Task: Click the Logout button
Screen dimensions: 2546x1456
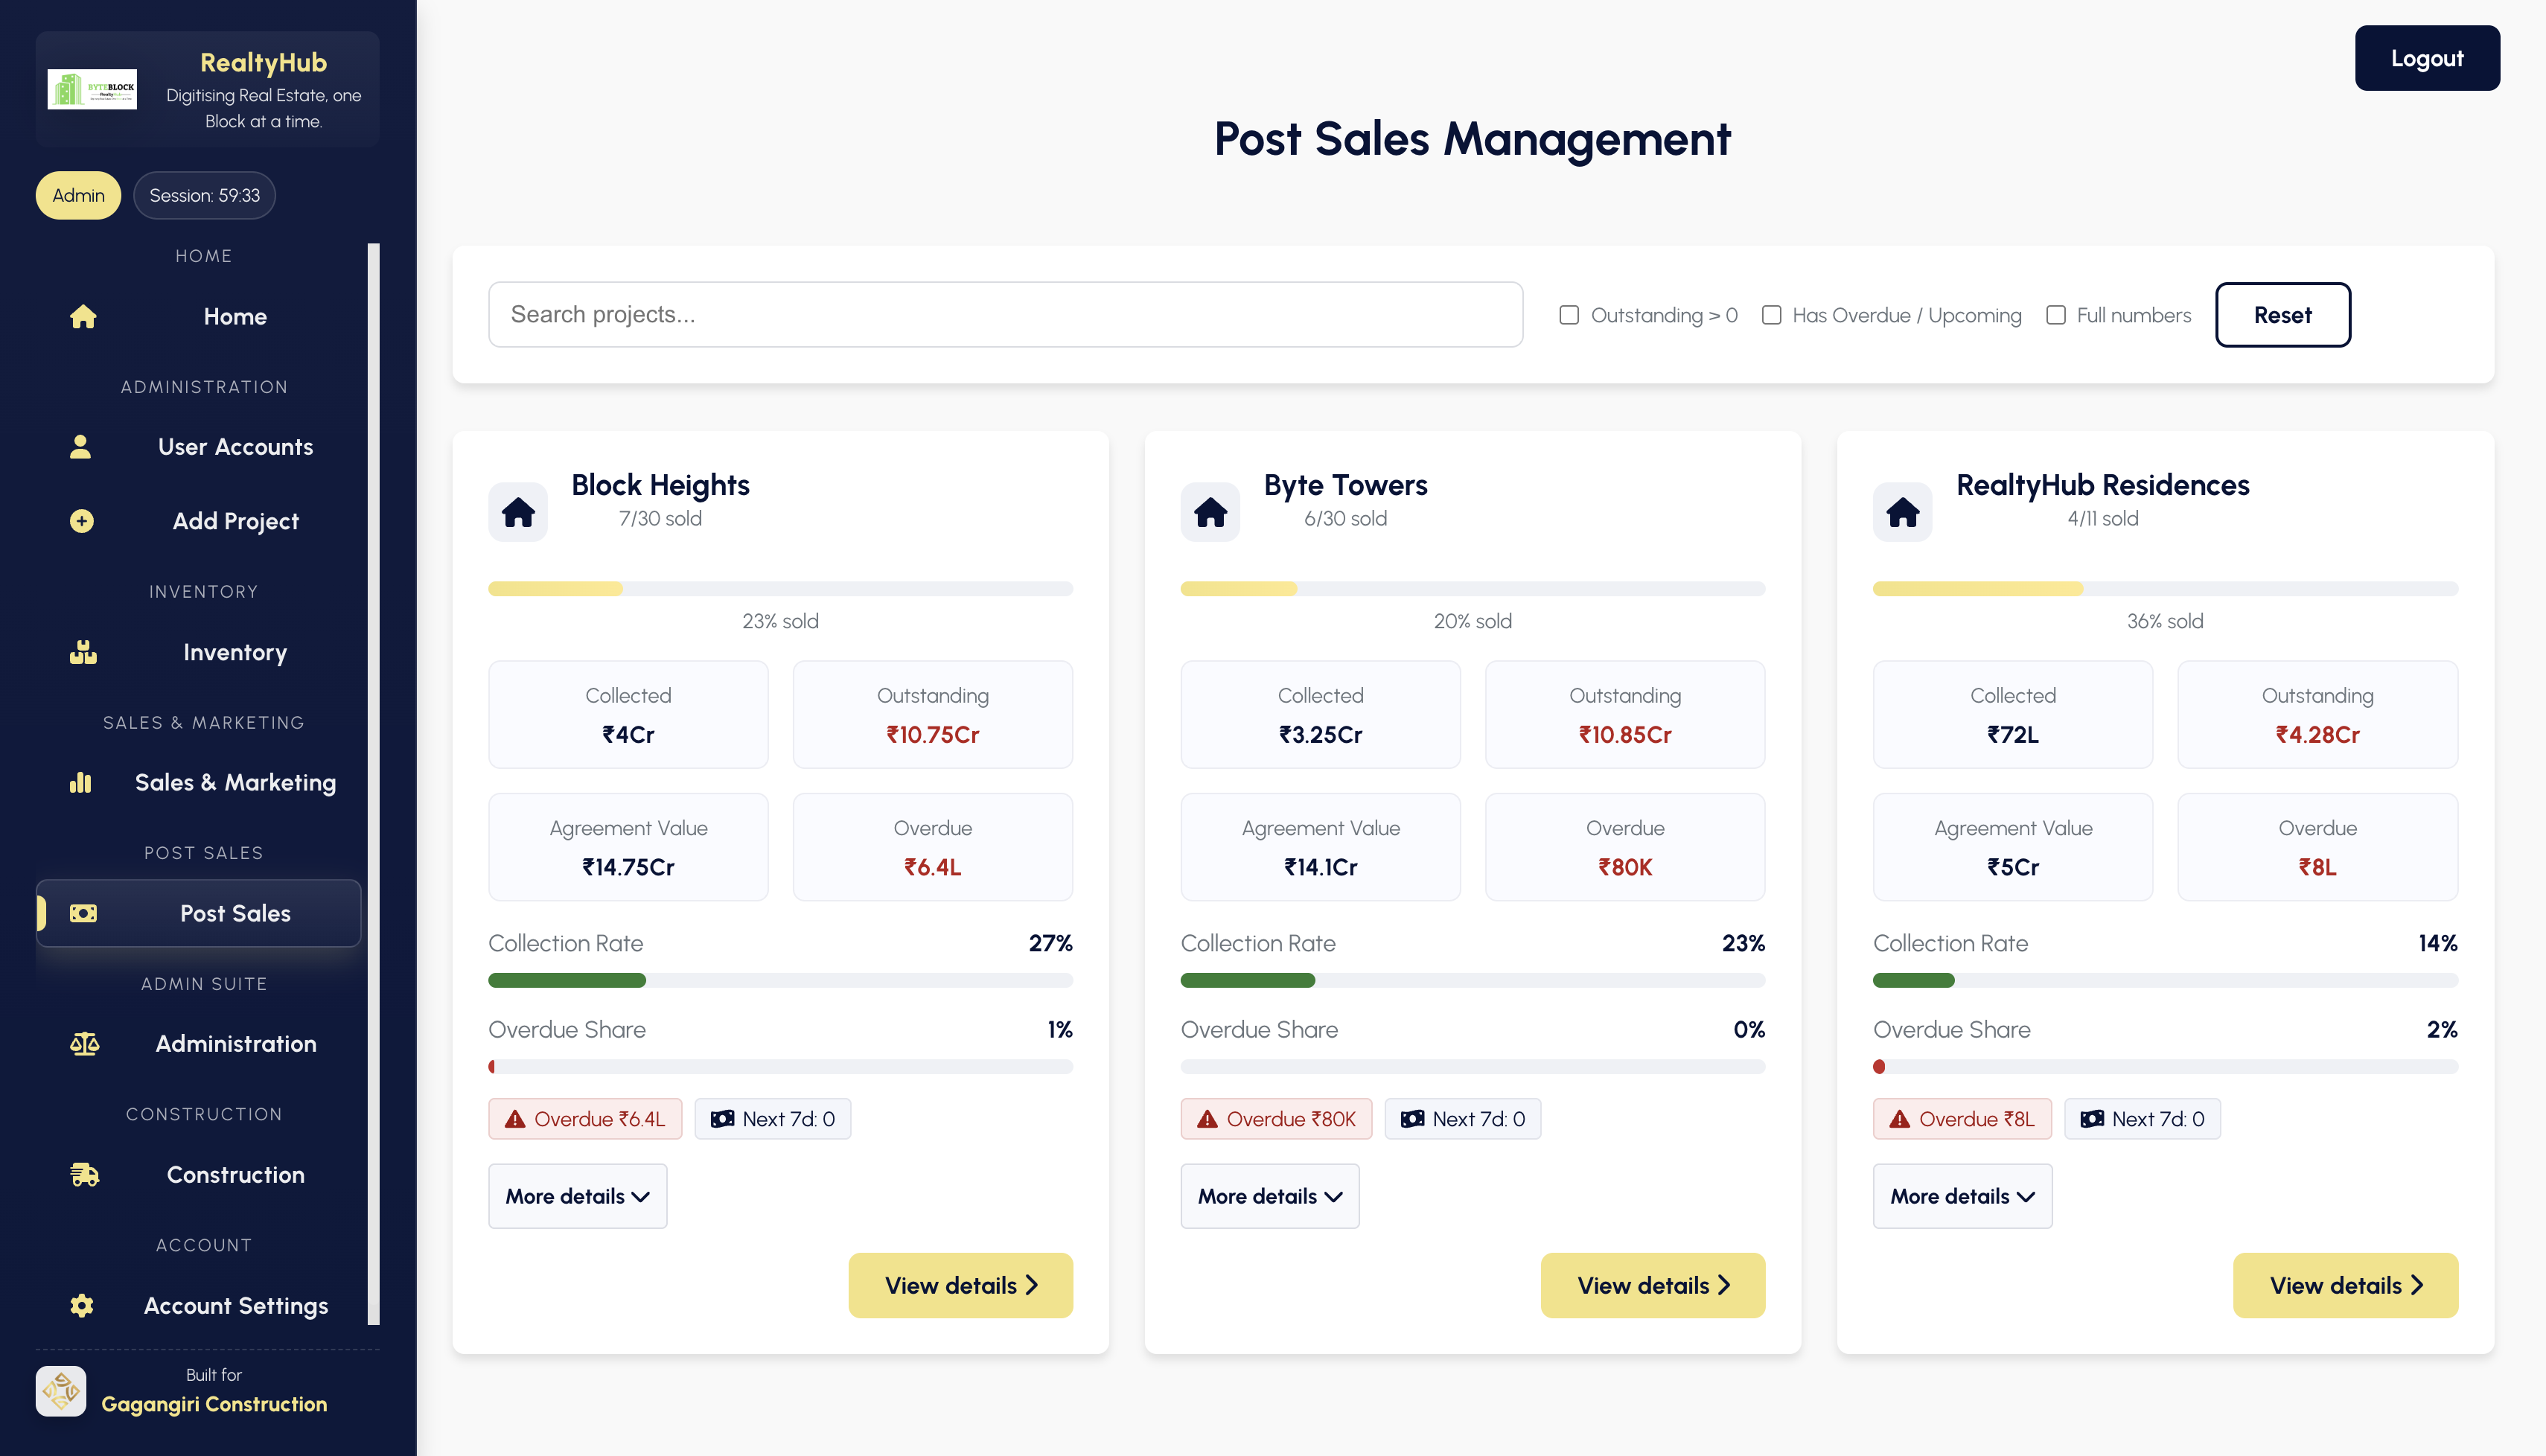Action: click(2427, 57)
